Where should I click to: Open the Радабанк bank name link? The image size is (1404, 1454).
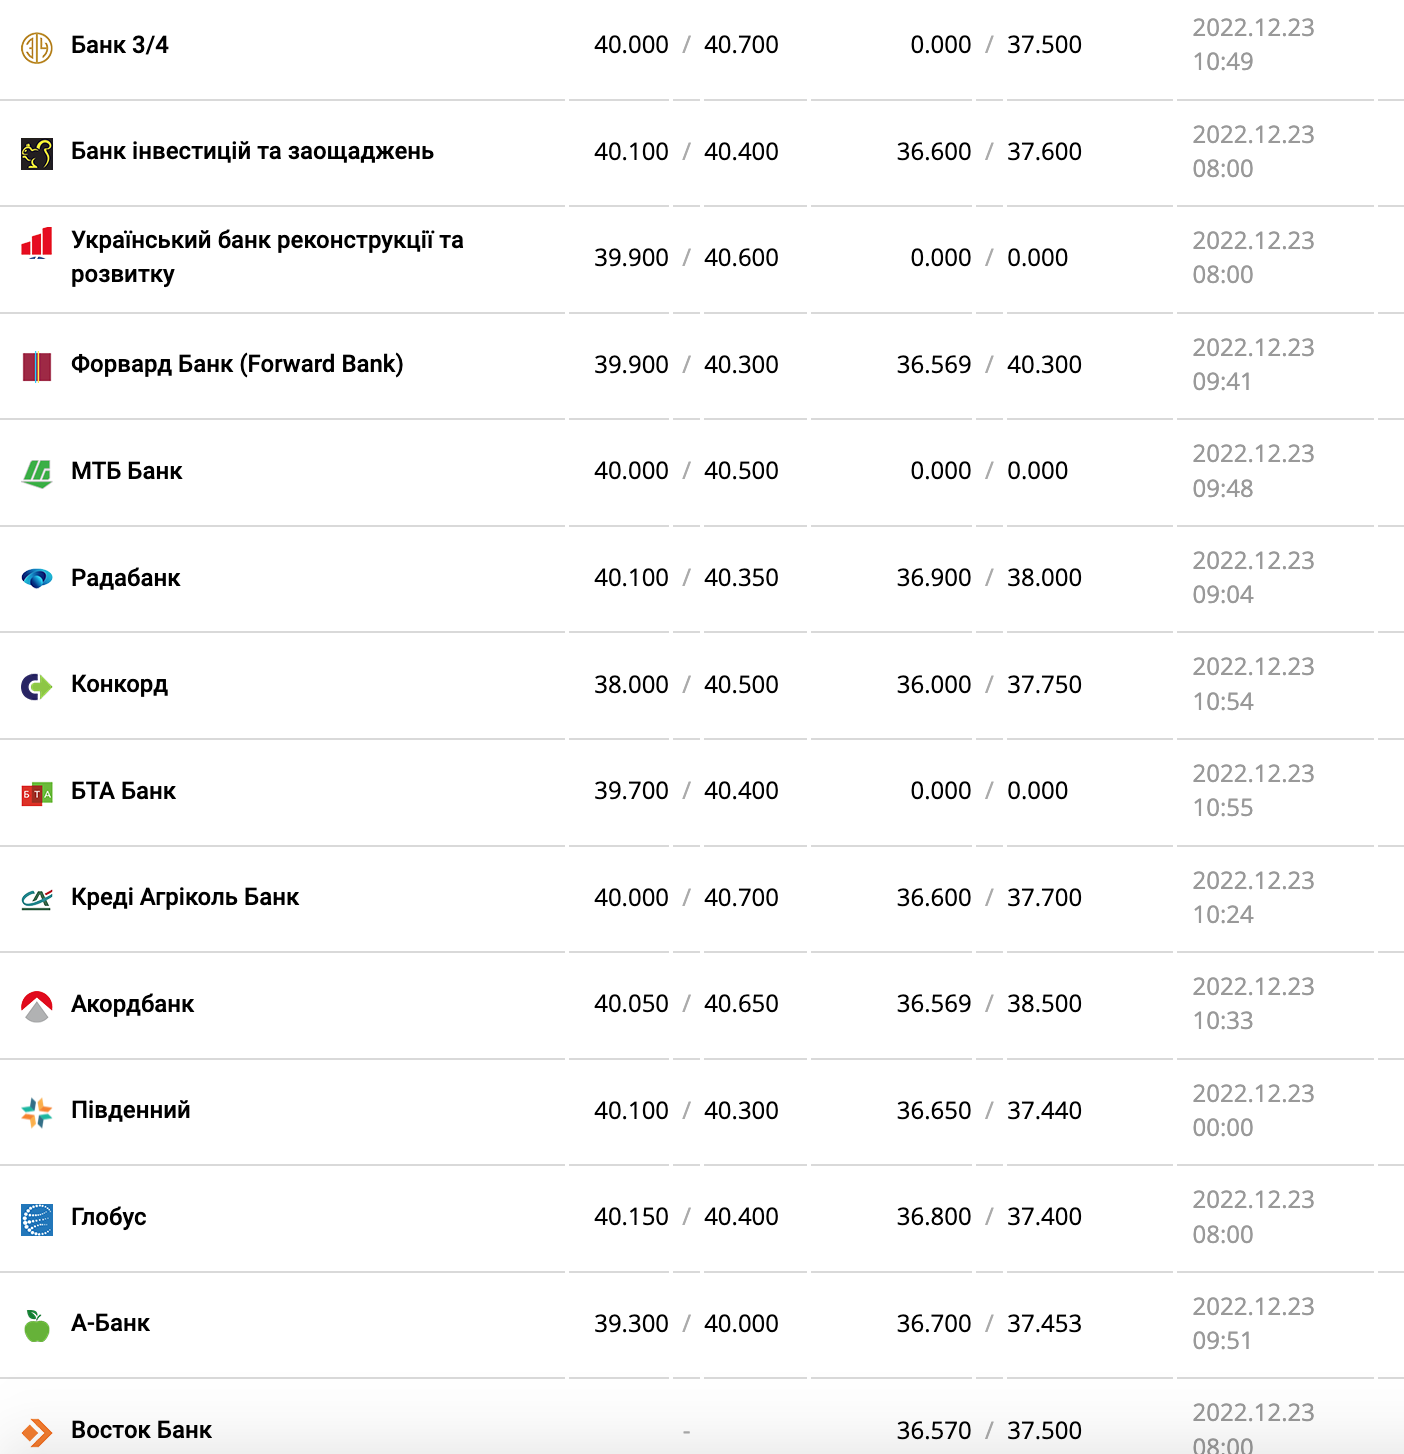(126, 578)
